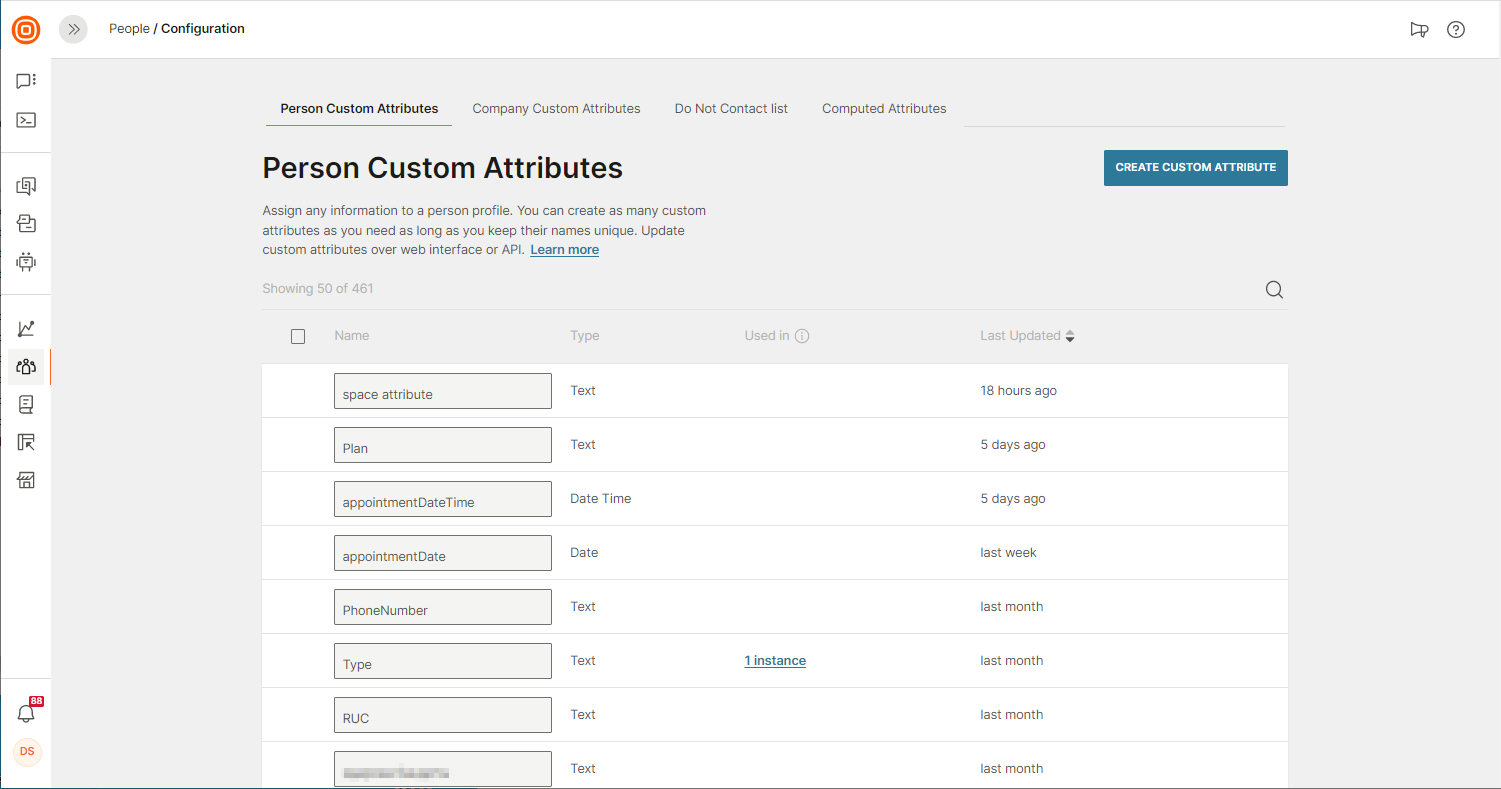Click the megaphone announcements icon
The image size is (1501, 789).
(1418, 29)
